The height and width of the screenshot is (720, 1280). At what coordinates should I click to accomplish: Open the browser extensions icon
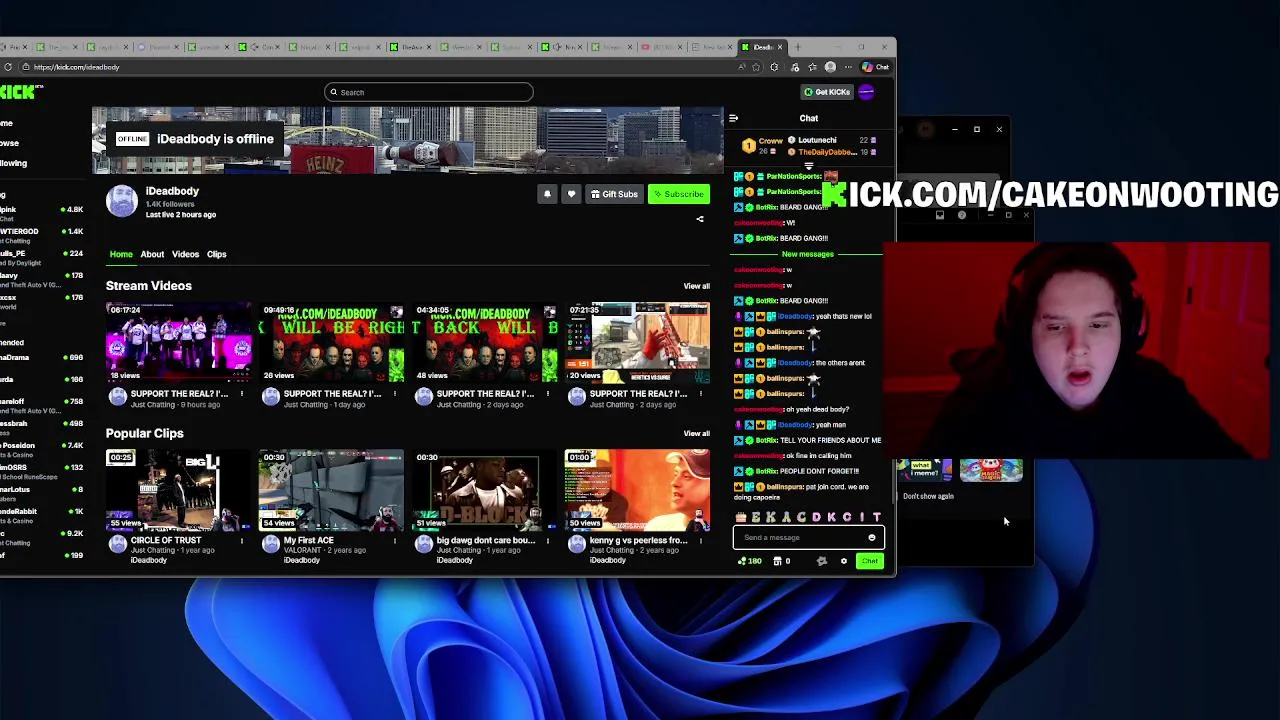[774, 67]
